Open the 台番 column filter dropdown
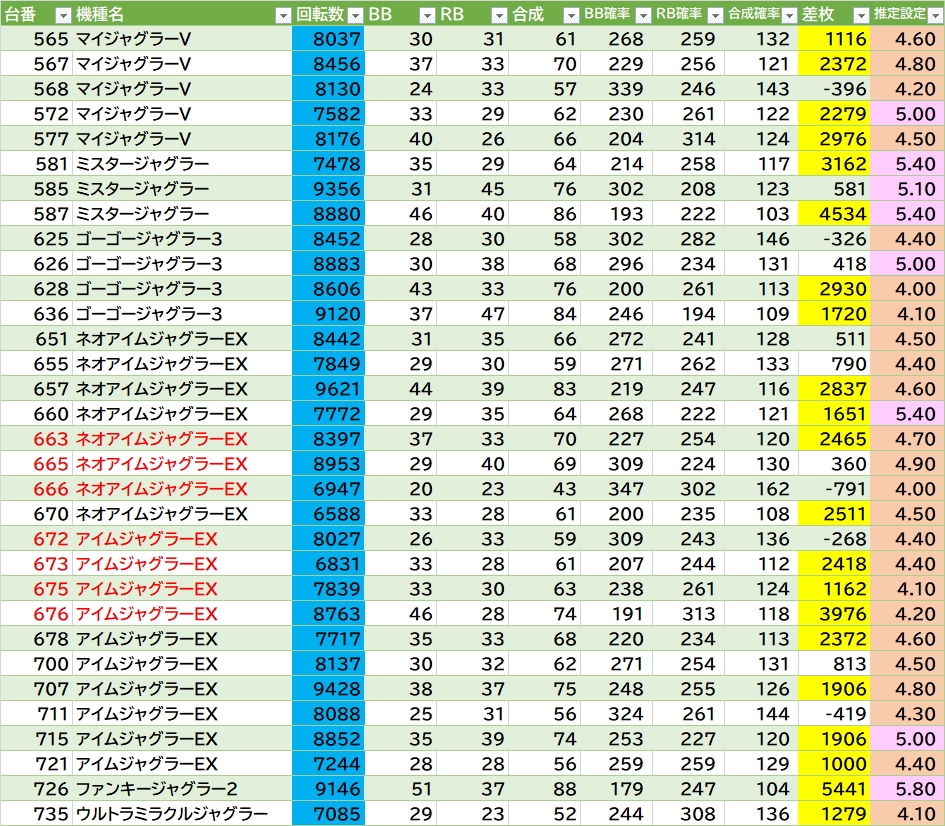 point(62,15)
